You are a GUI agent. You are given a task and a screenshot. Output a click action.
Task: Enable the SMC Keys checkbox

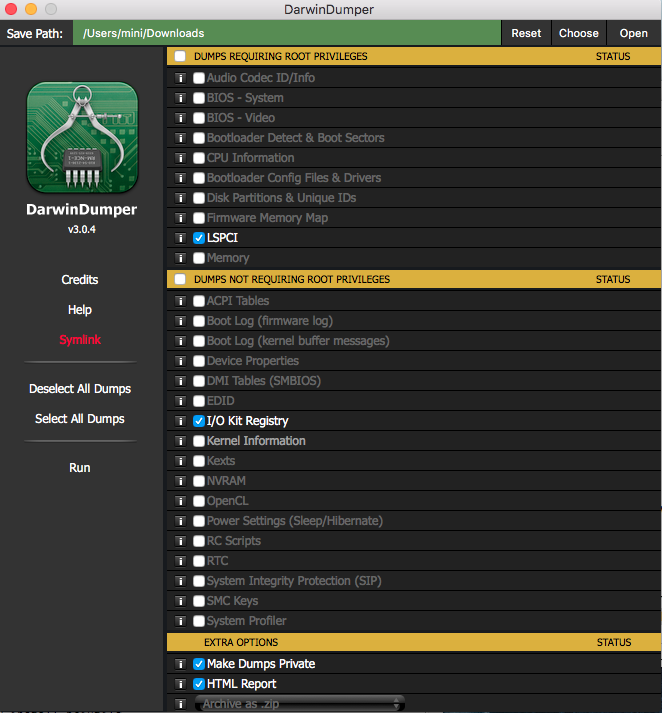199,601
